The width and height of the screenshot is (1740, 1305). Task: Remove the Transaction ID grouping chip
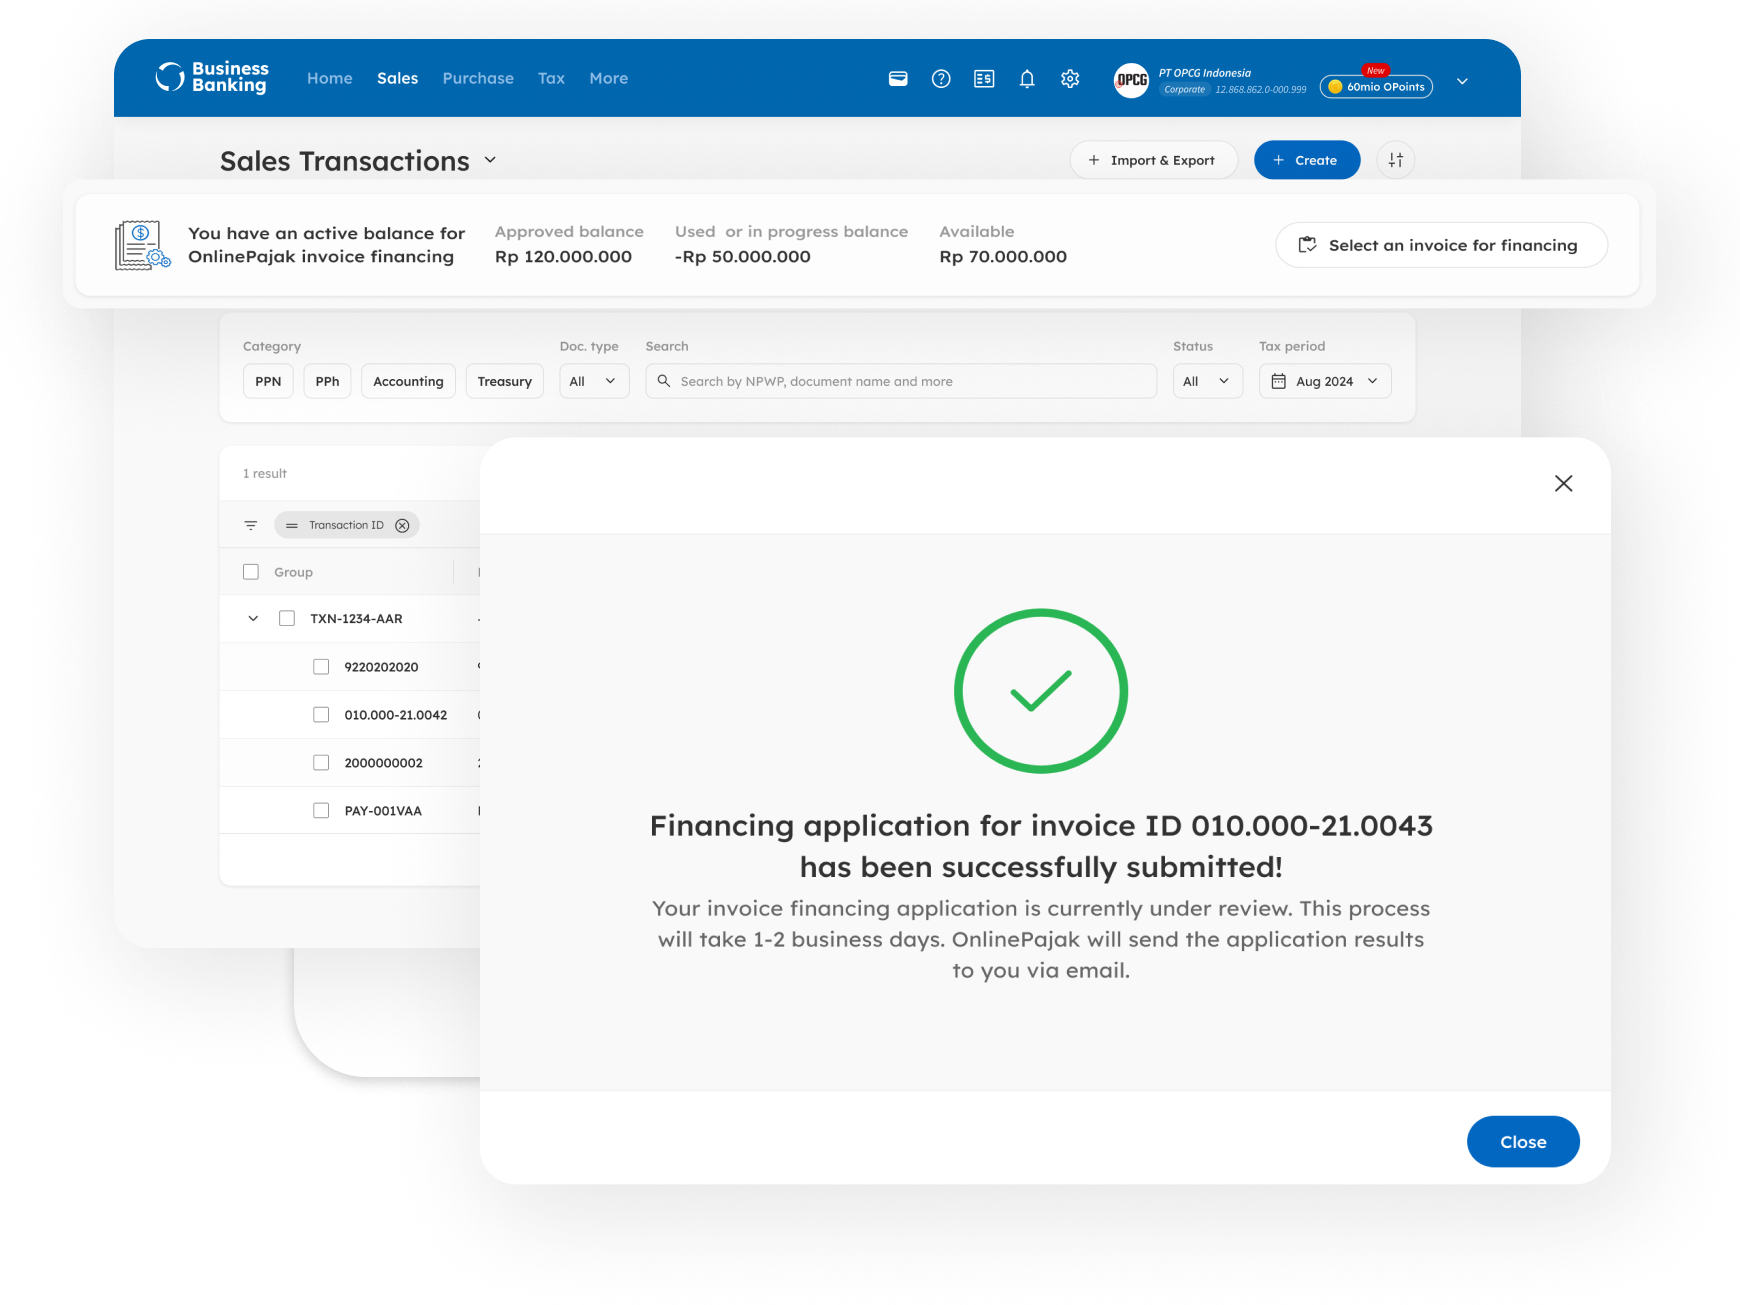(402, 525)
